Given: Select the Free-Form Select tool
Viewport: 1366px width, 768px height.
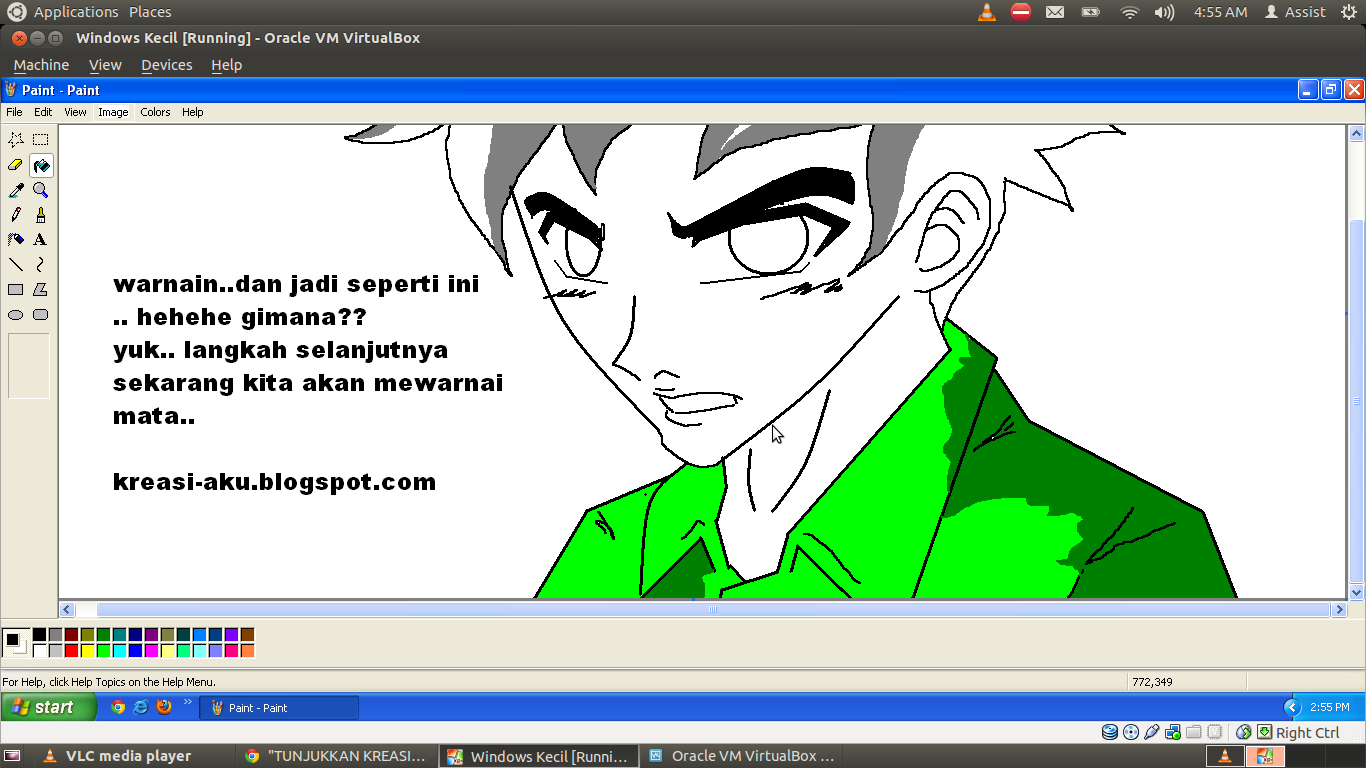Looking at the screenshot, I should point(16,140).
